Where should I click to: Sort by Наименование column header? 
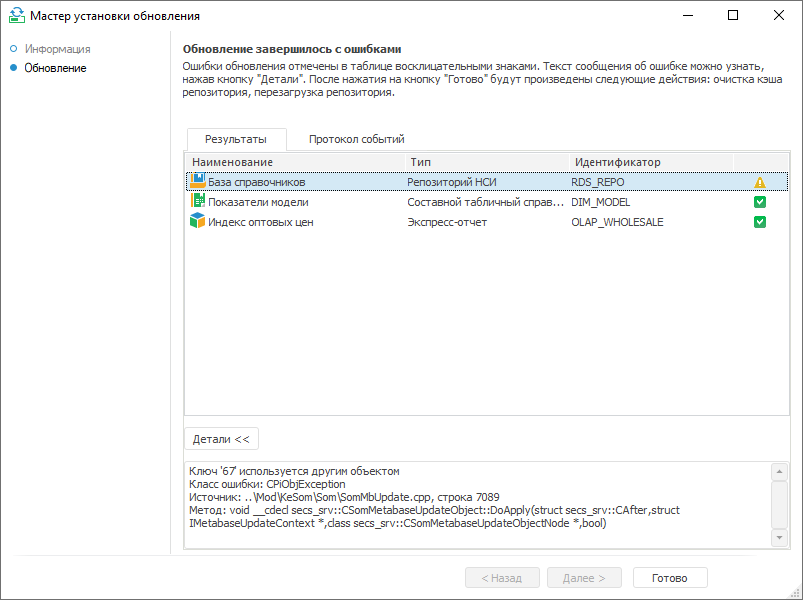(294, 162)
